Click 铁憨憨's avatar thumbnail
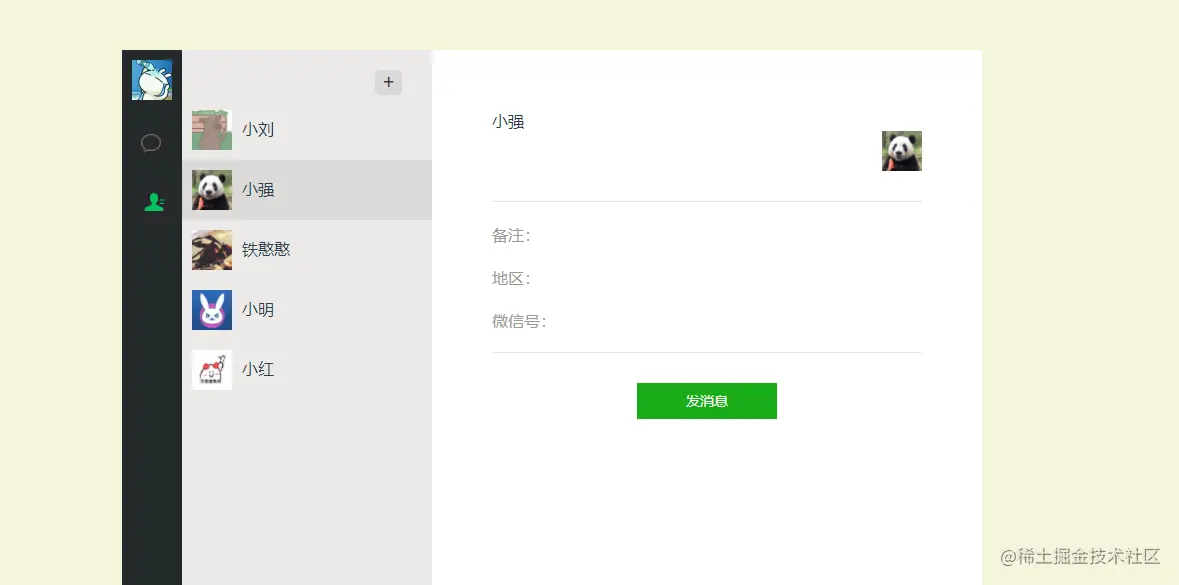 [x=212, y=250]
